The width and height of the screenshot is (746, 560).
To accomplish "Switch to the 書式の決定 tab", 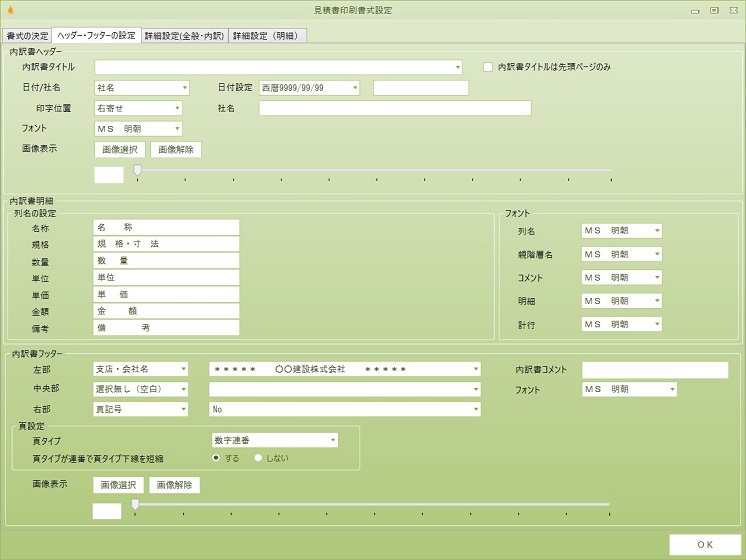I will 27,36.
